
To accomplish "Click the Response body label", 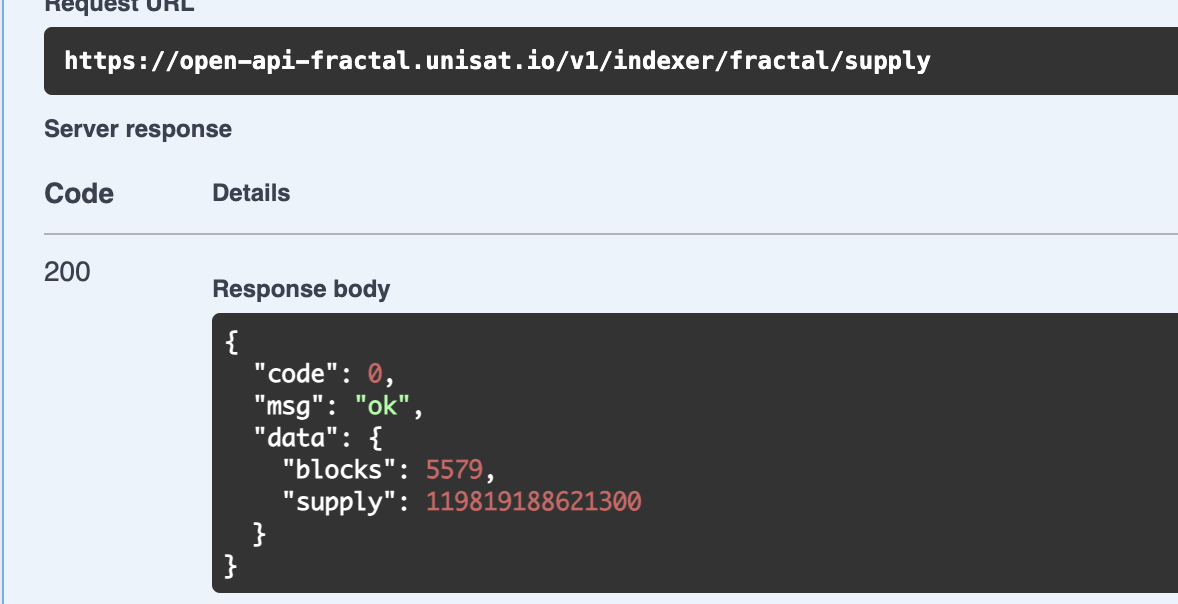I will click(x=301, y=289).
